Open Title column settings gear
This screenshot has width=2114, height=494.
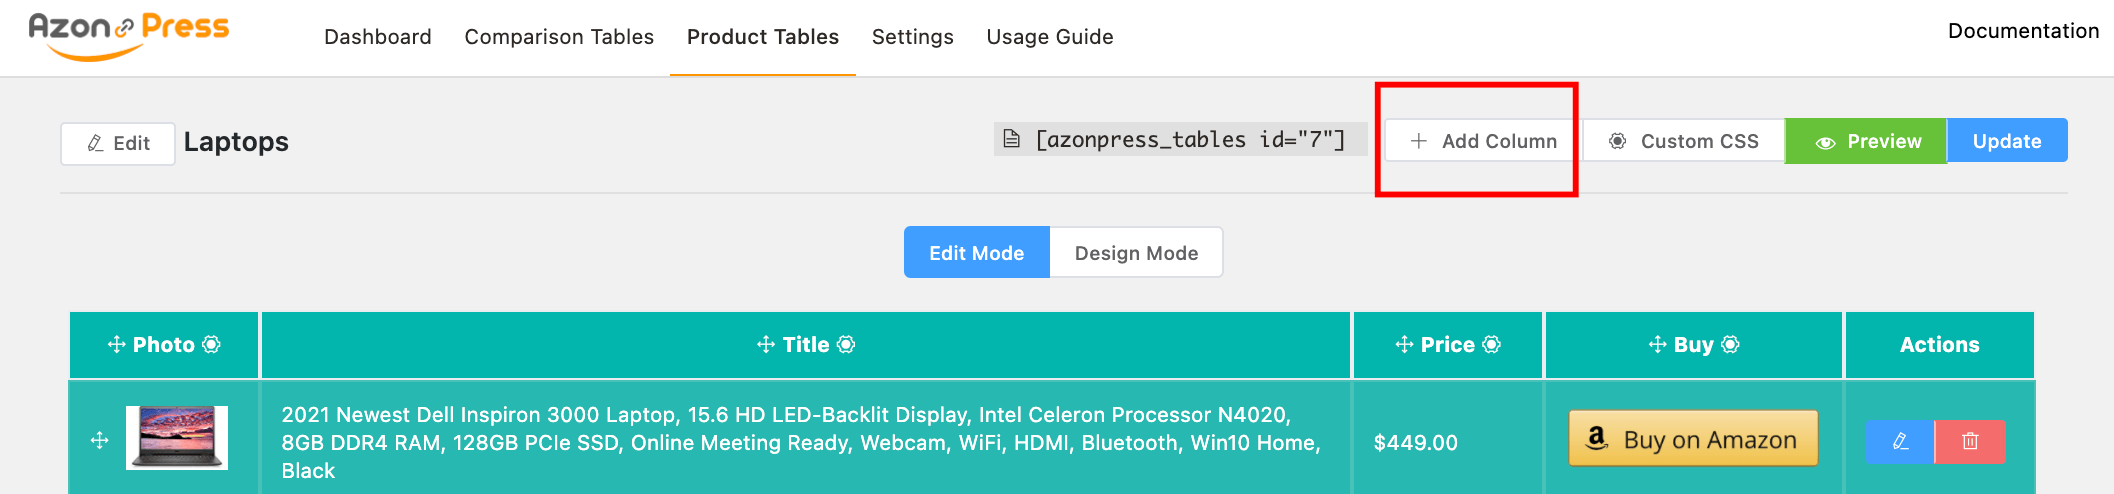pos(846,345)
